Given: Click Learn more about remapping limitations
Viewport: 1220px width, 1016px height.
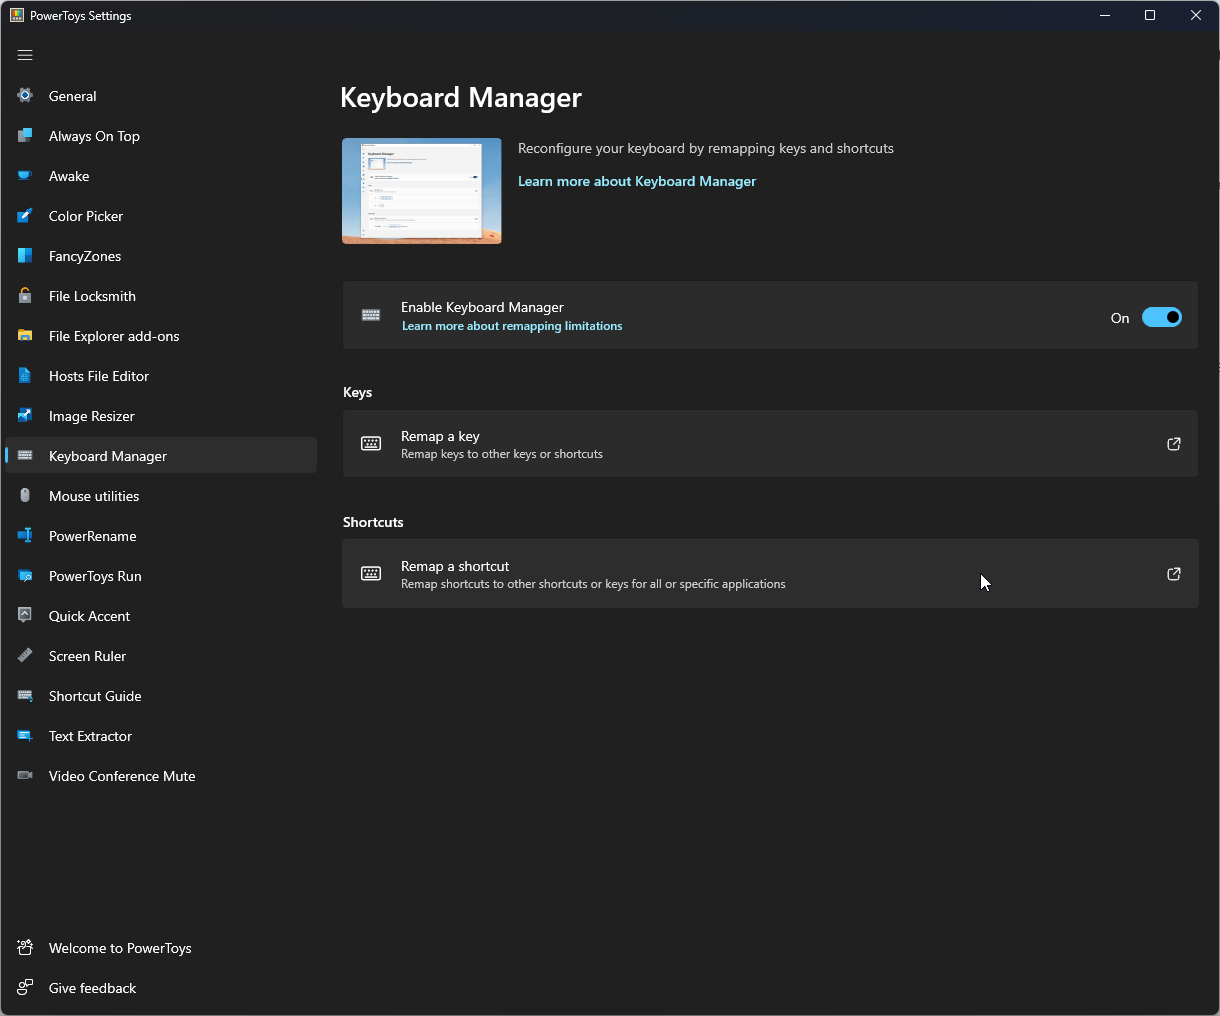Looking at the screenshot, I should [x=512, y=326].
